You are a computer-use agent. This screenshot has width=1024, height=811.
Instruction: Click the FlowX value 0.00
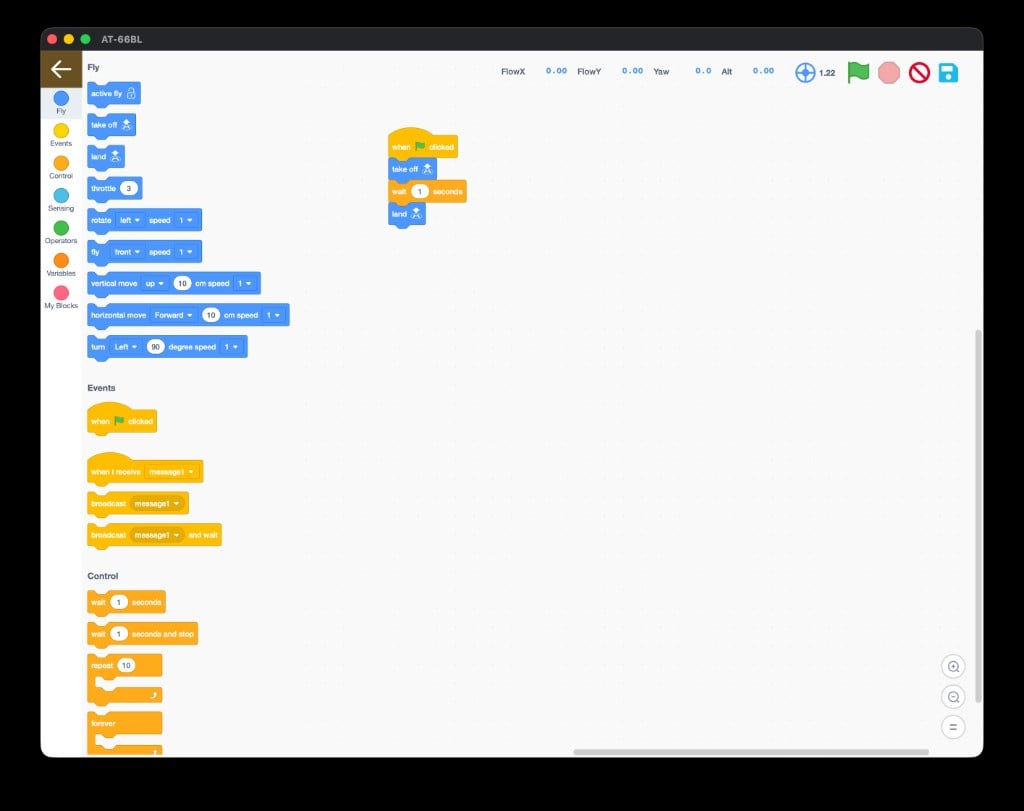[556, 71]
